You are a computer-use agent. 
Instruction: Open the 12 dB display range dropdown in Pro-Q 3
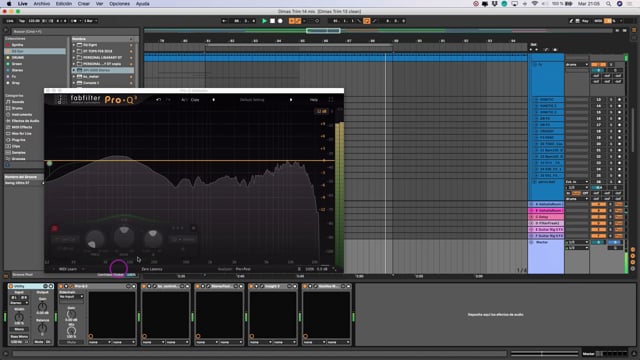[322, 111]
